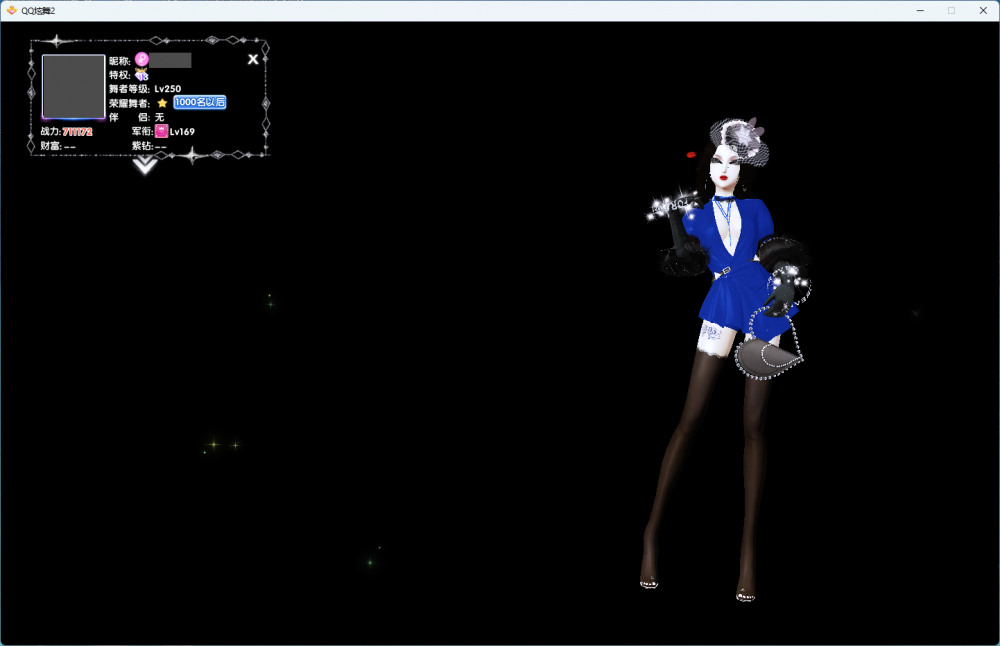Click the purple diamond privilege badge
Image resolution: width=1000 pixels, height=646 pixels.
[x=142, y=75]
